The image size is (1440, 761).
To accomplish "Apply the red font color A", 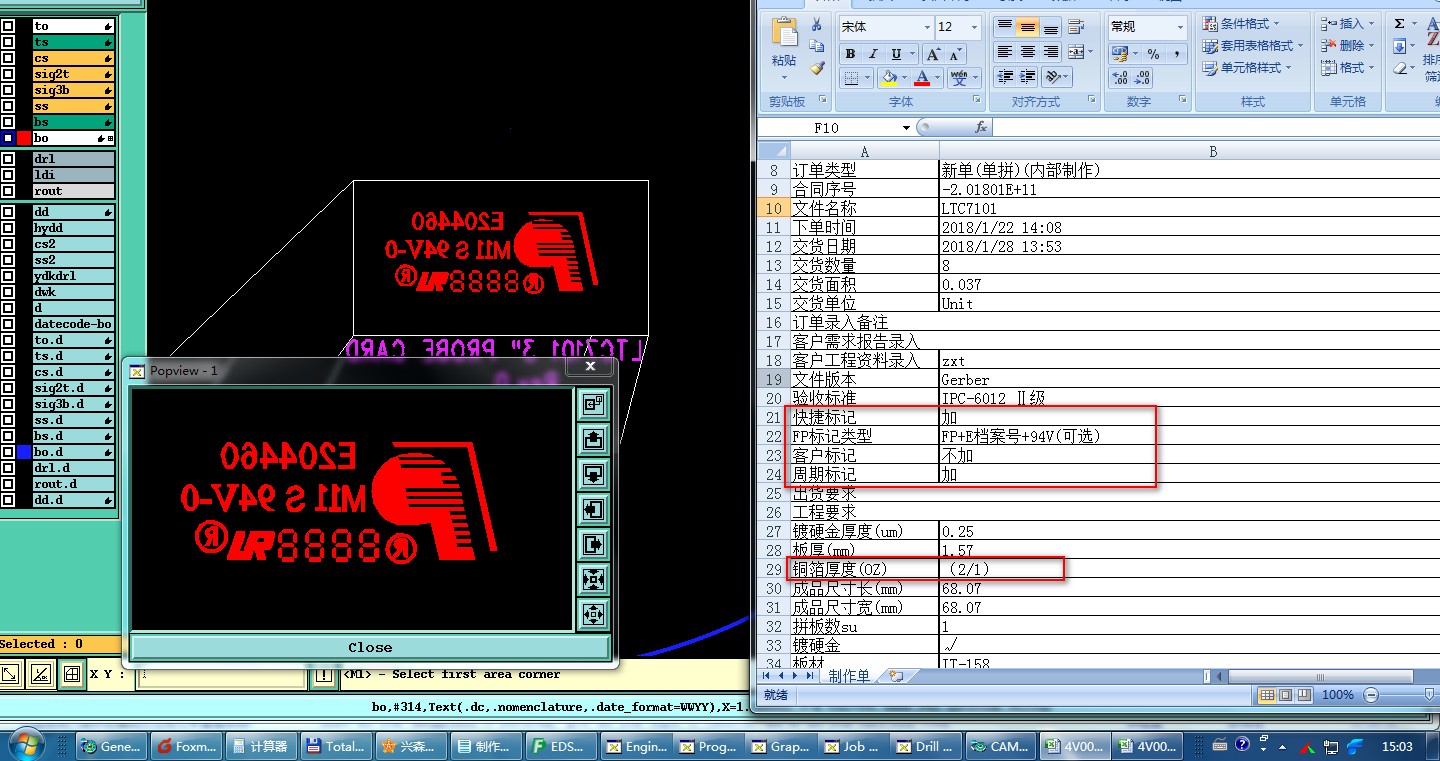I will (x=921, y=77).
